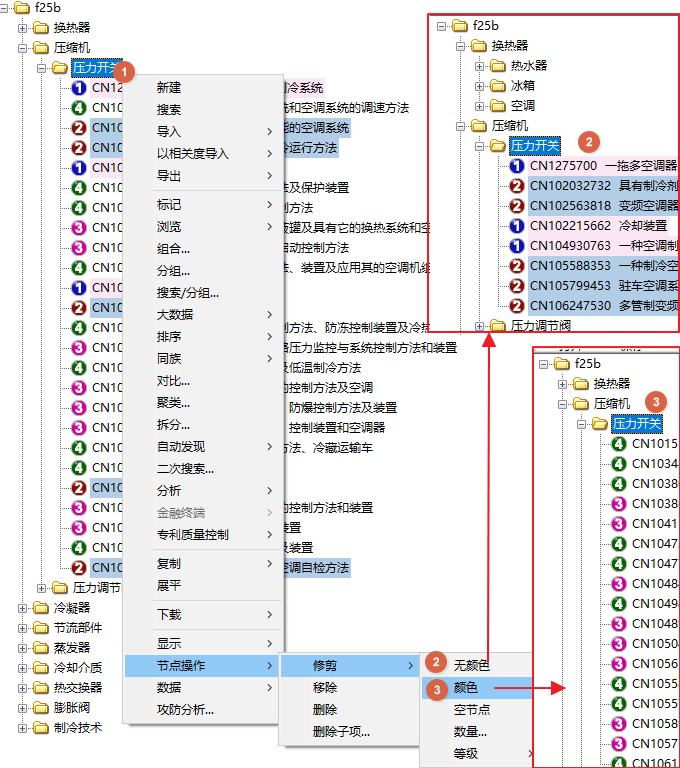The image size is (680, 768).
Task: Click the folder icon beside 蒸发器
Action: point(41,647)
